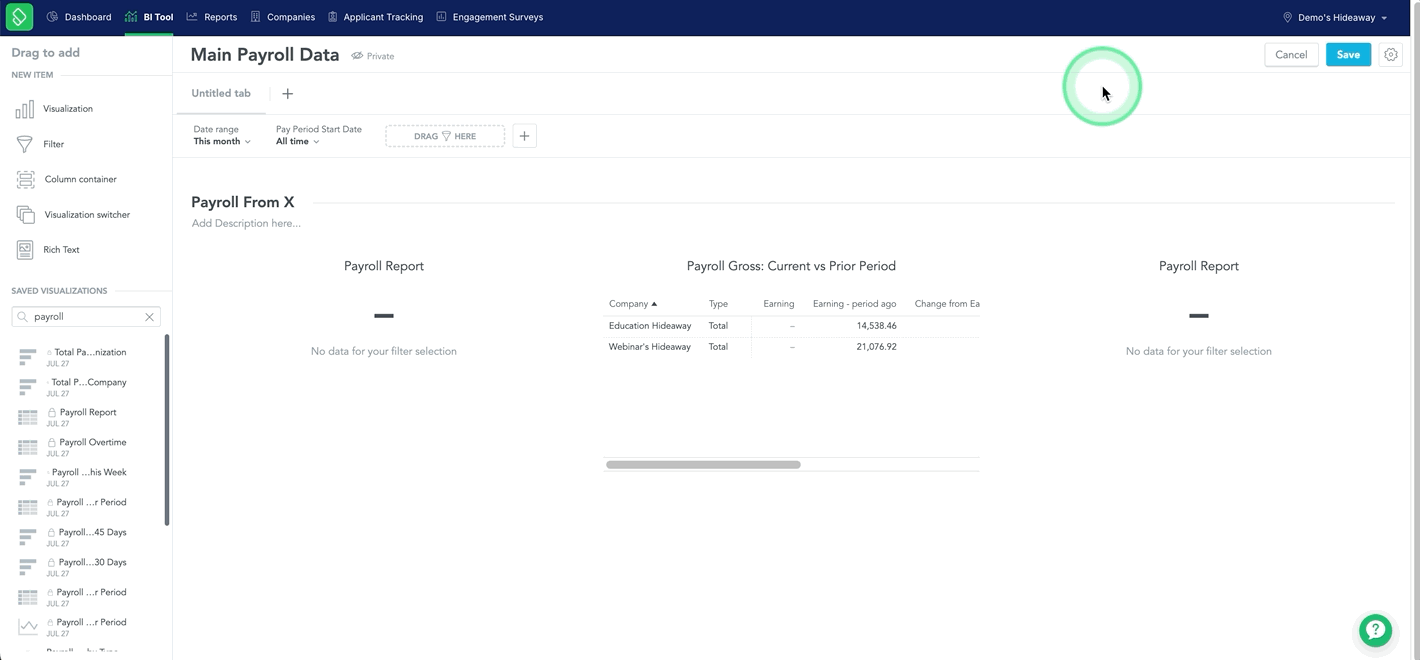Click the search magnifier icon
1420x660 pixels.
point(23,317)
